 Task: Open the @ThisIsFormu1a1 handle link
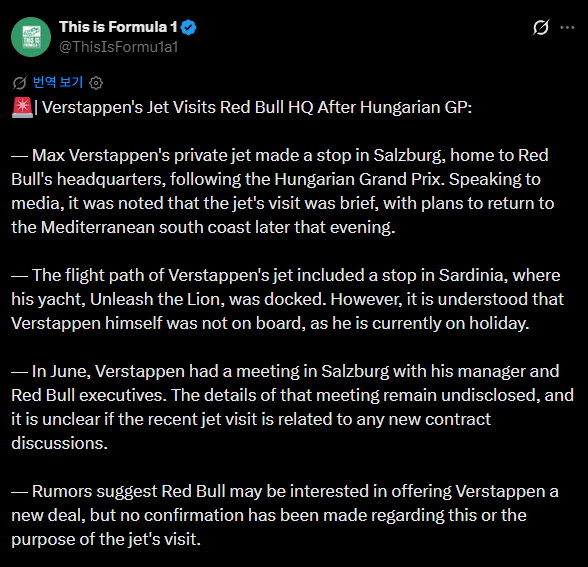(x=118, y=47)
